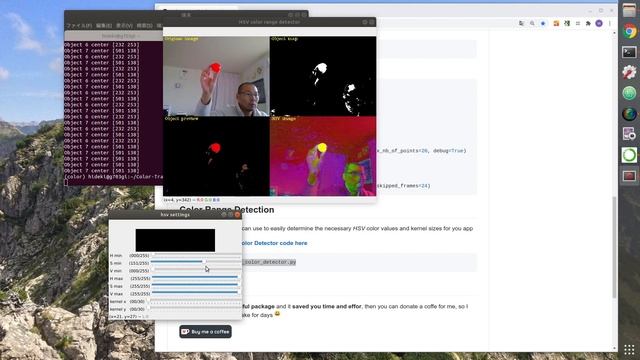Select the red image app at the dock bottom
Screen dimensions: 640x360
[629, 176]
